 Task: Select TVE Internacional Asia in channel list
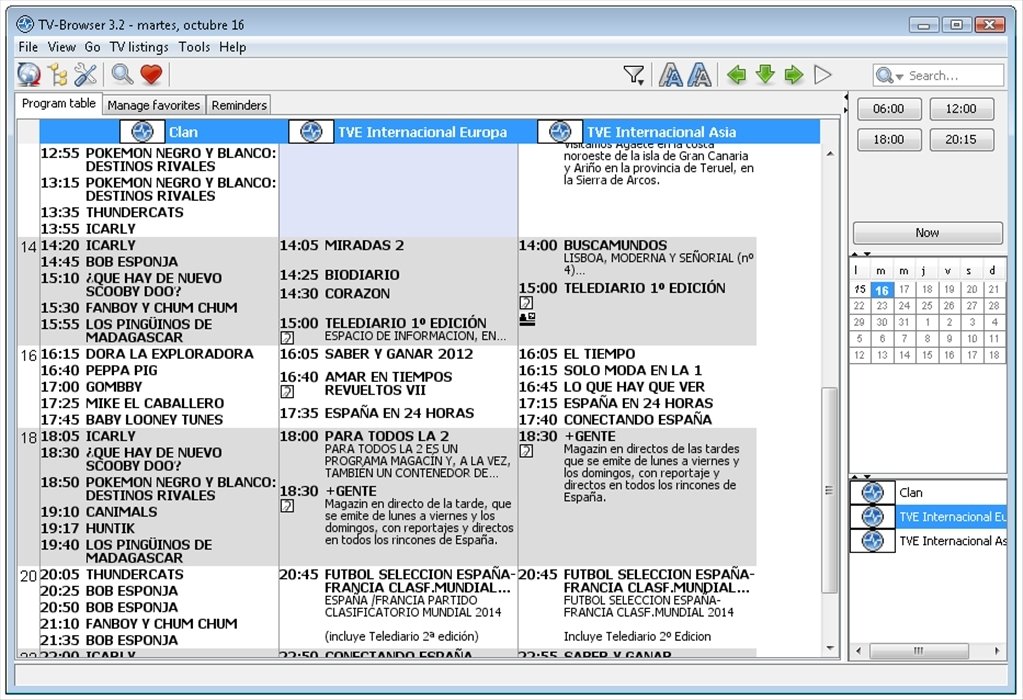coord(928,541)
